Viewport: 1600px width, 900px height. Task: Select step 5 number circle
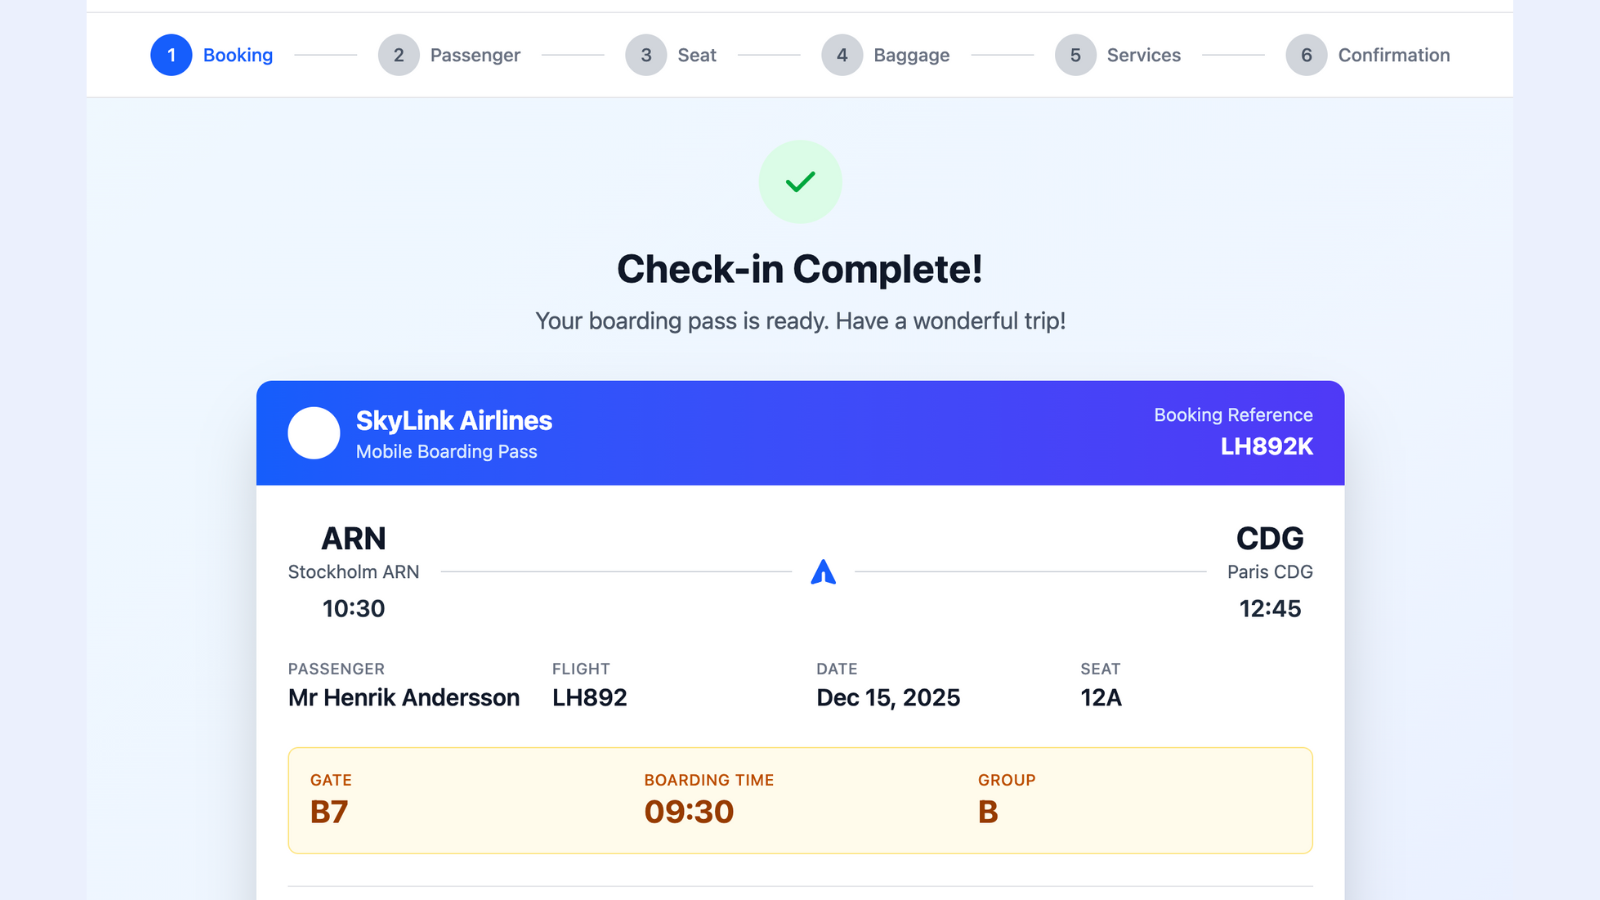click(x=1075, y=55)
